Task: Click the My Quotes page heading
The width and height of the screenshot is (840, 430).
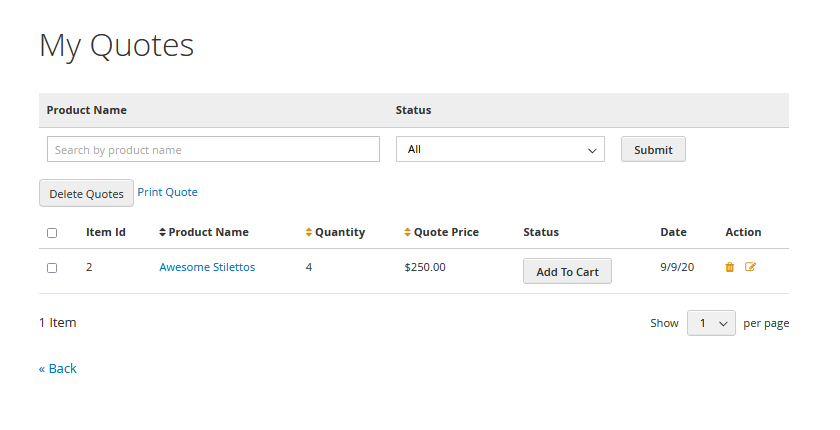Action: pyautogui.click(x=116, y=45)
